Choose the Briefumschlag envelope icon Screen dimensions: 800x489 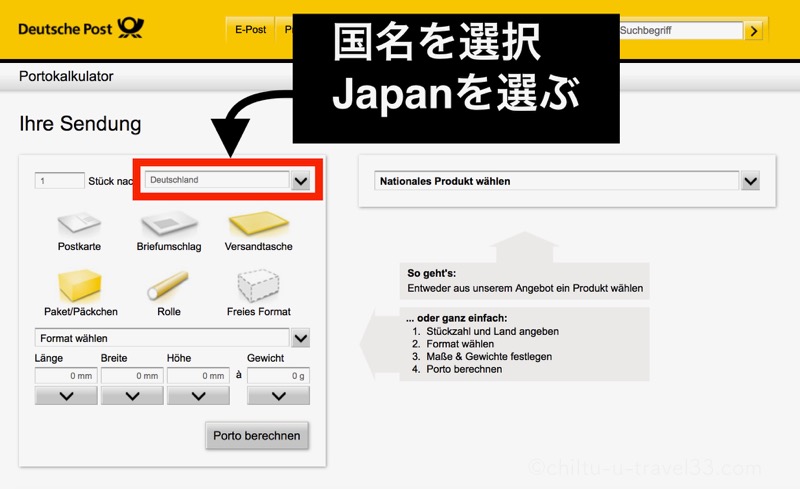click(169, 223)
